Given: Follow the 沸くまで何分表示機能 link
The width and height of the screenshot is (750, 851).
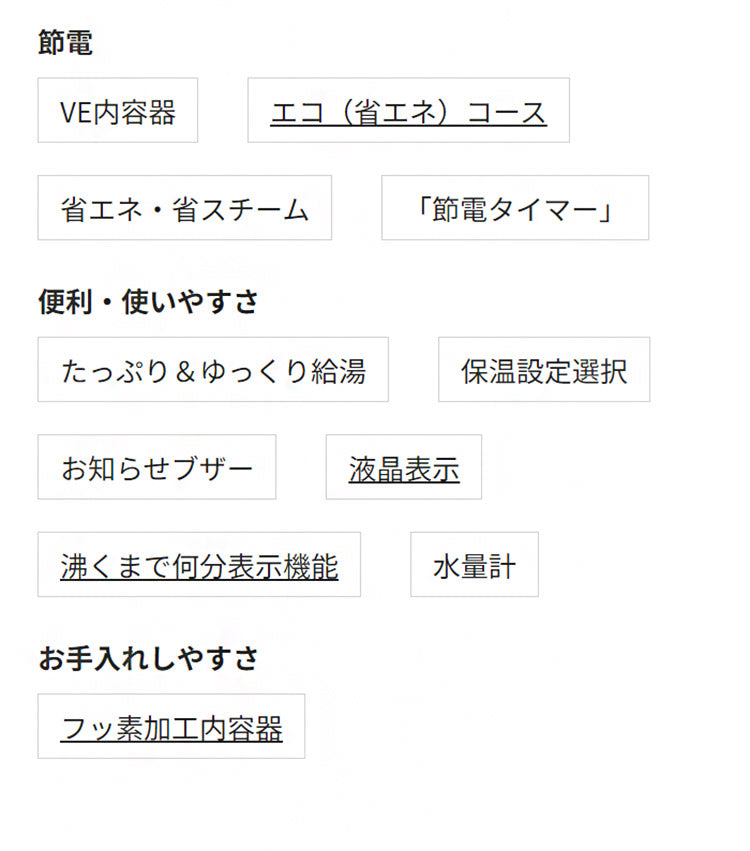Looking at the screenshot, I should [199, 565].
